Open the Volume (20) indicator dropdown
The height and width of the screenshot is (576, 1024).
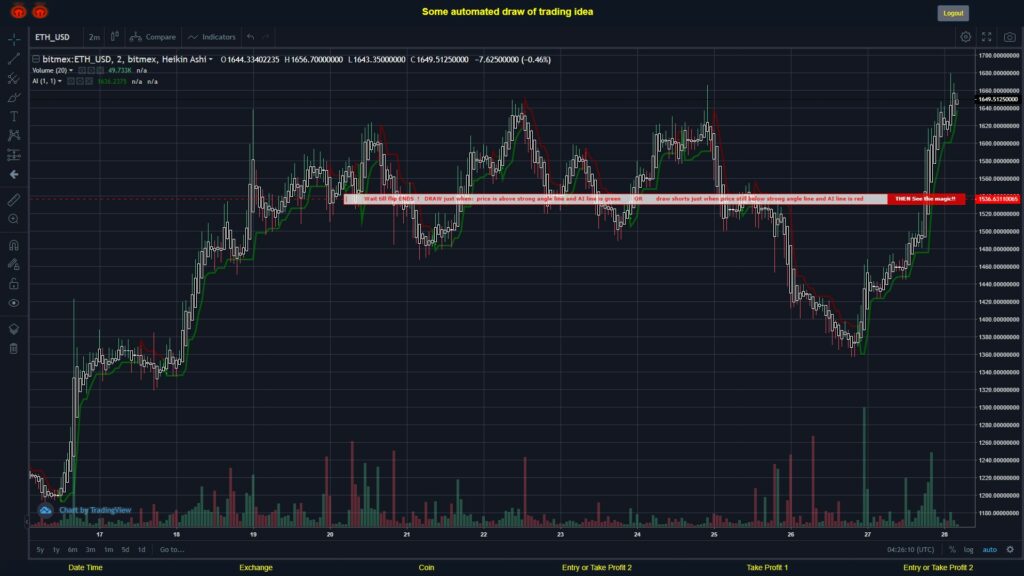point(71,71)
